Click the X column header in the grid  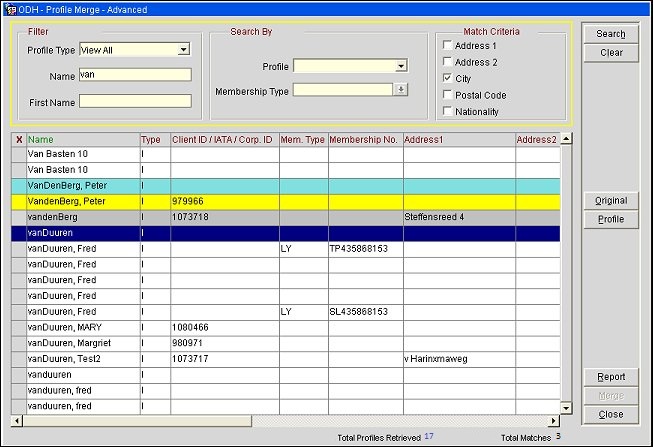[18, 140]
